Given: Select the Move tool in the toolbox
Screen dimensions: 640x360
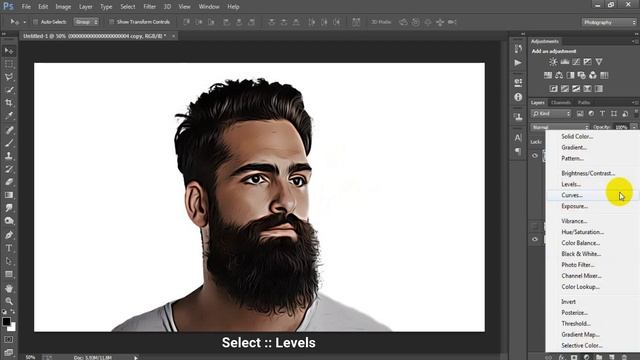Looking at the screenshot, I should 9,51.
